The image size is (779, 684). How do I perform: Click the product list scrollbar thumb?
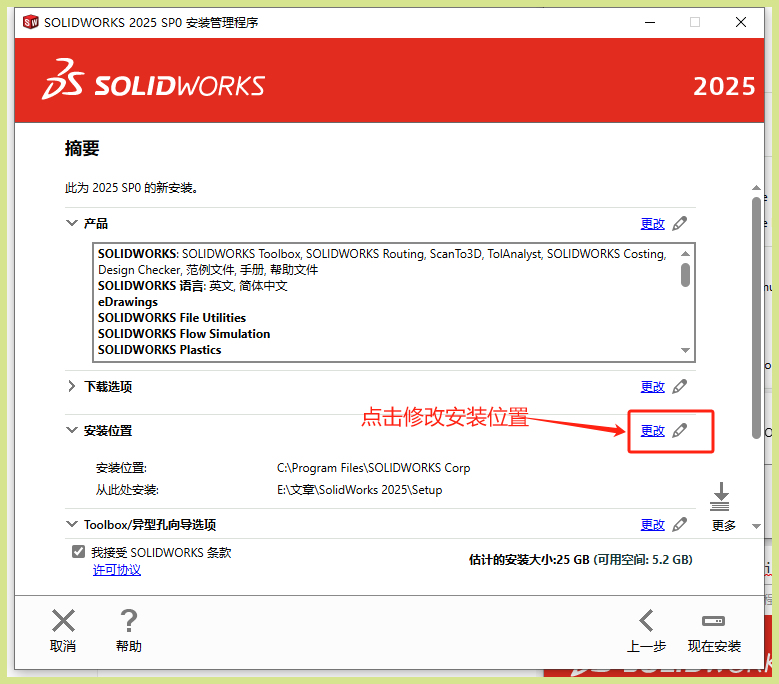tap(685, 275)
